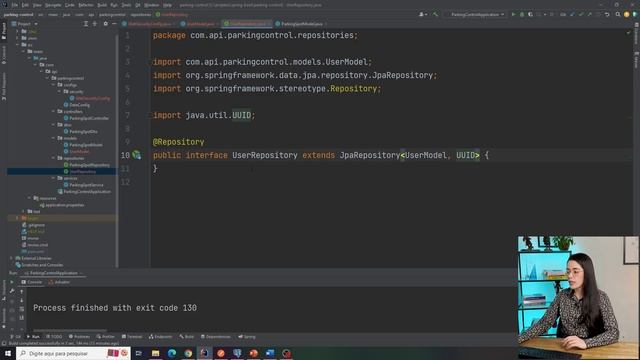Click the down arrow in console toolbar
The width and height of the screenshot is (640, 360).
click(22, 300)
